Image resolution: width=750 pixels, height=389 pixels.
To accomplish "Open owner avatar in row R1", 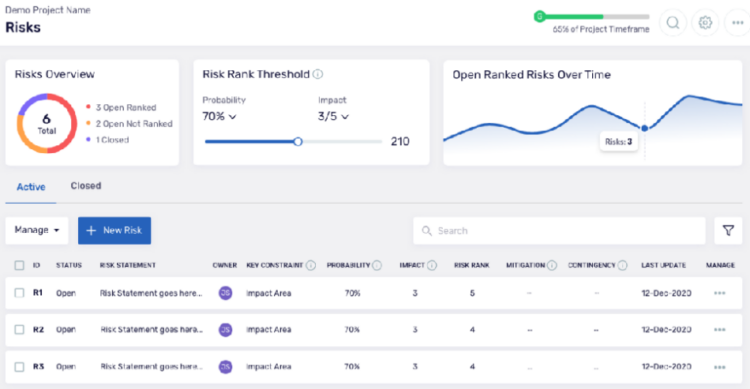I will [226, 293].
